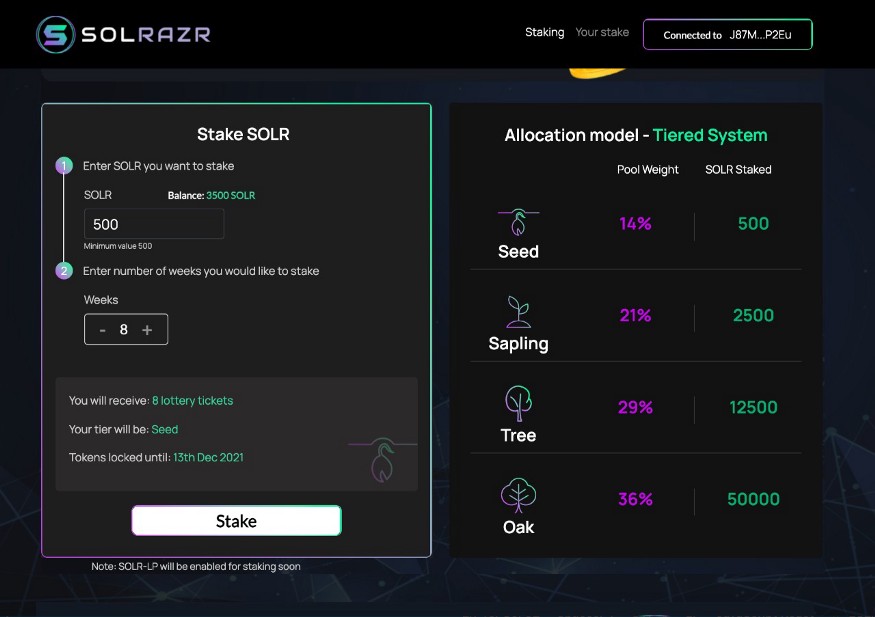
Task: Click the Tree tier icon
Action: [518, 403]
